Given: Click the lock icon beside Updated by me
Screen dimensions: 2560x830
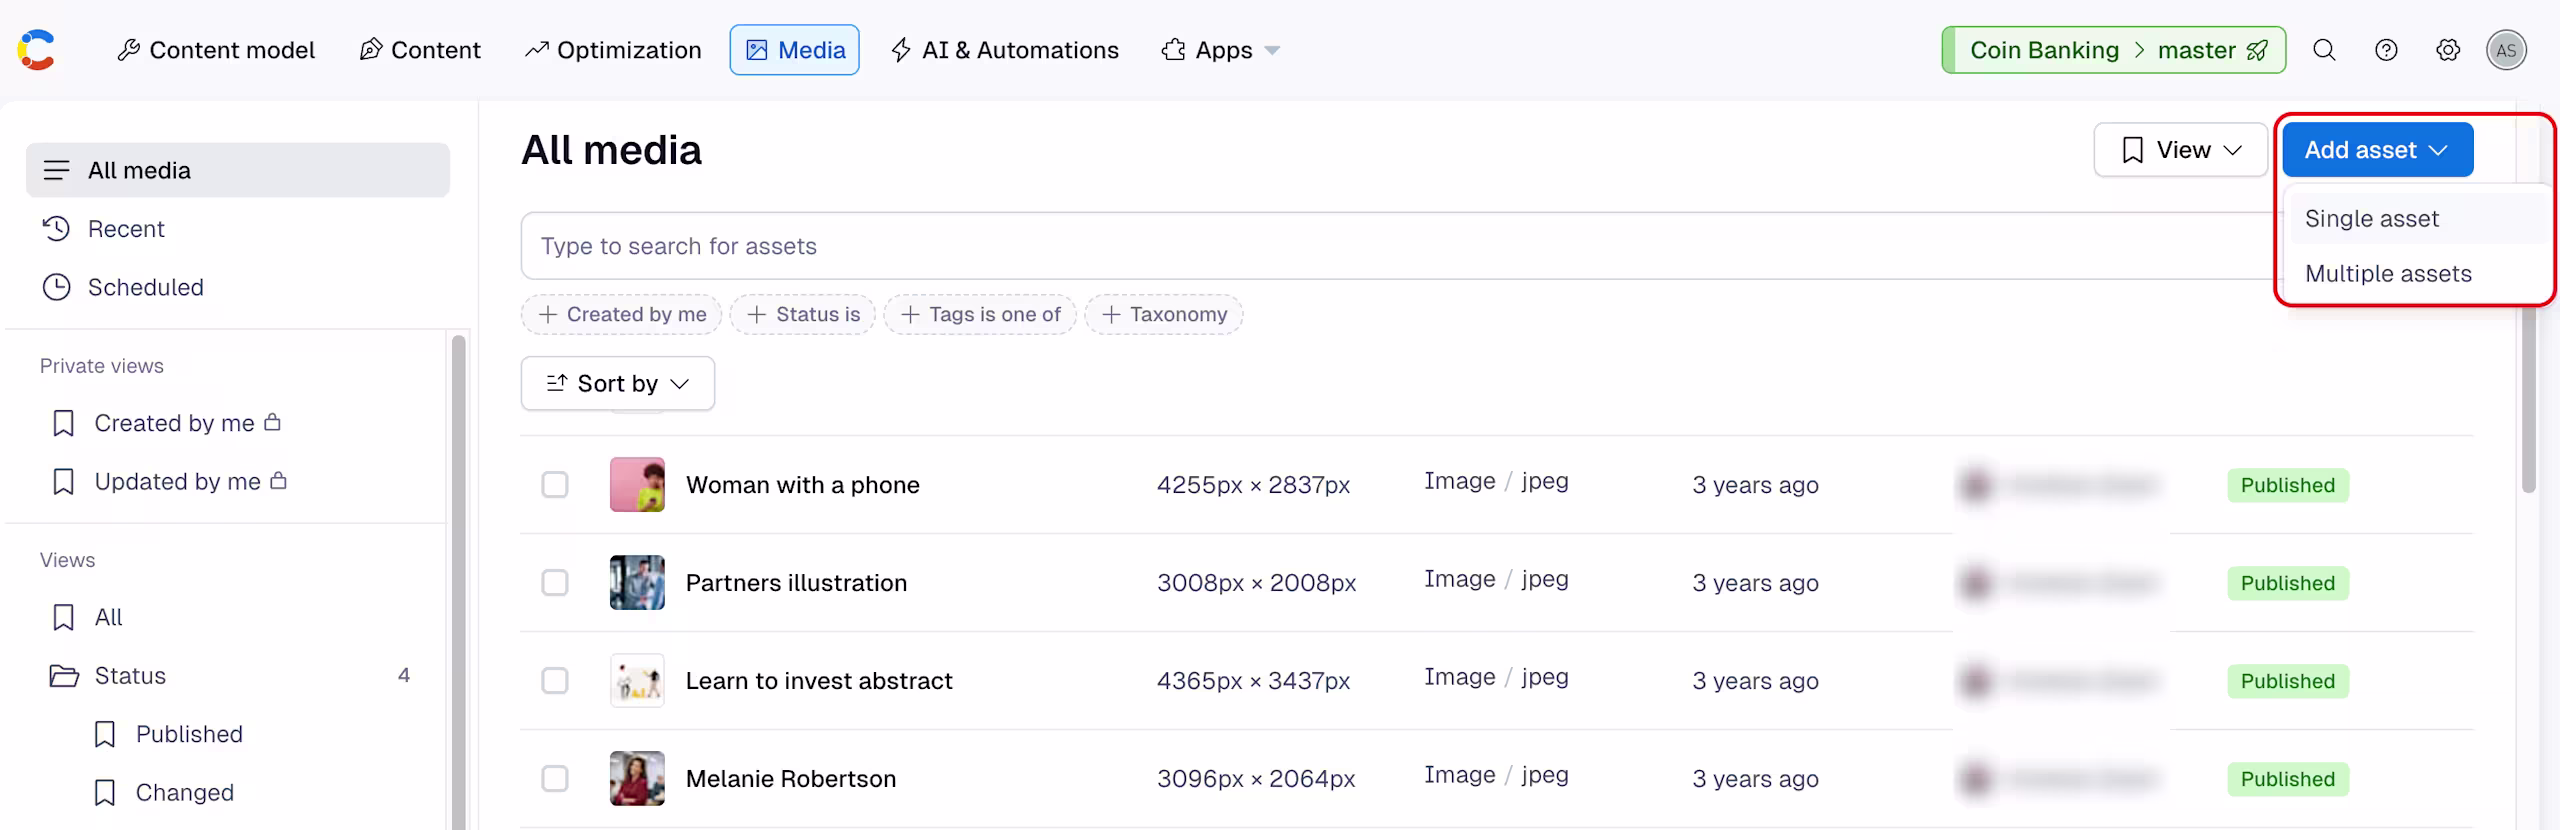Looking at the screenshot, I should (279, 480).
